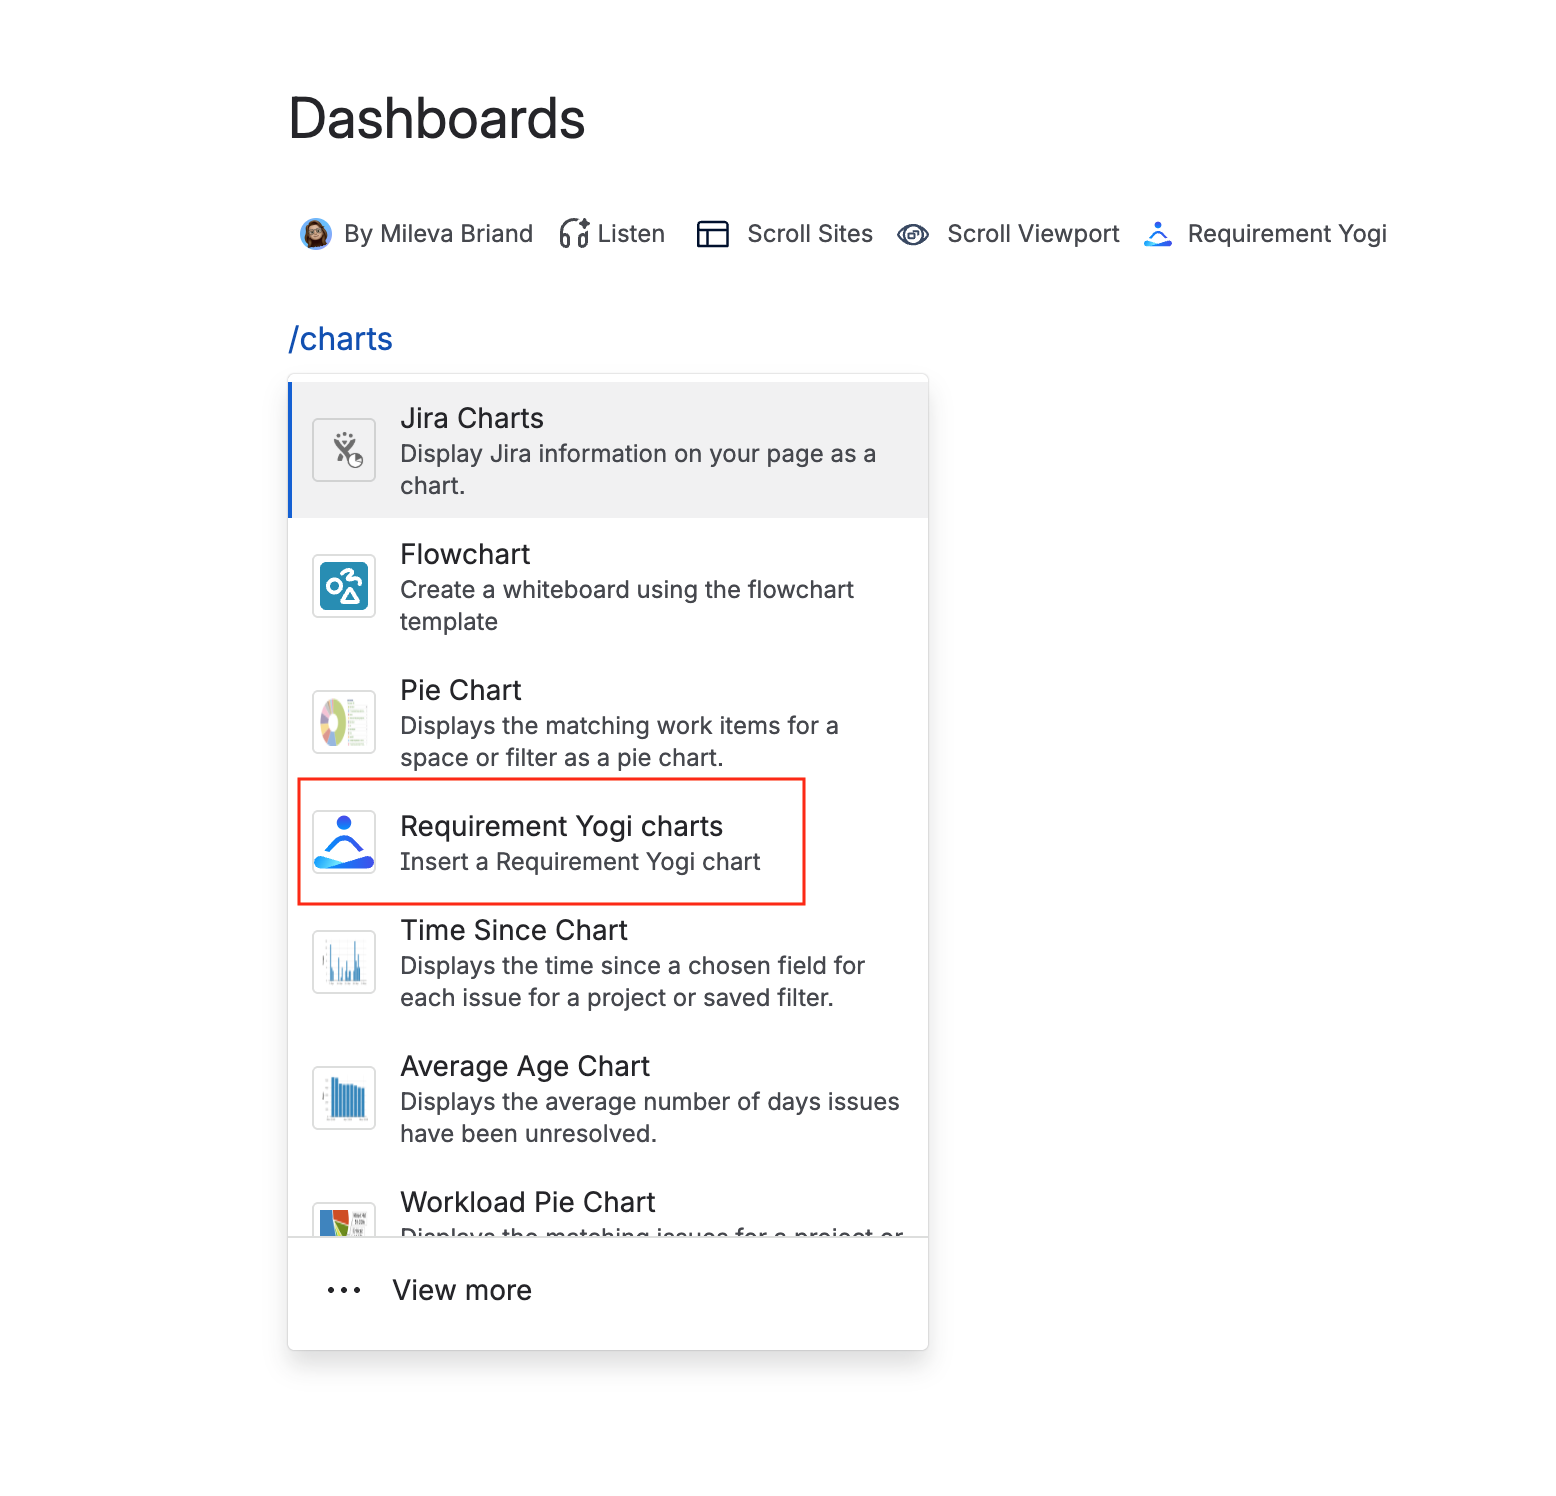Click the Listen headphones icon
Viewport: 1556px width, 1496px height.
click(574, 234)
